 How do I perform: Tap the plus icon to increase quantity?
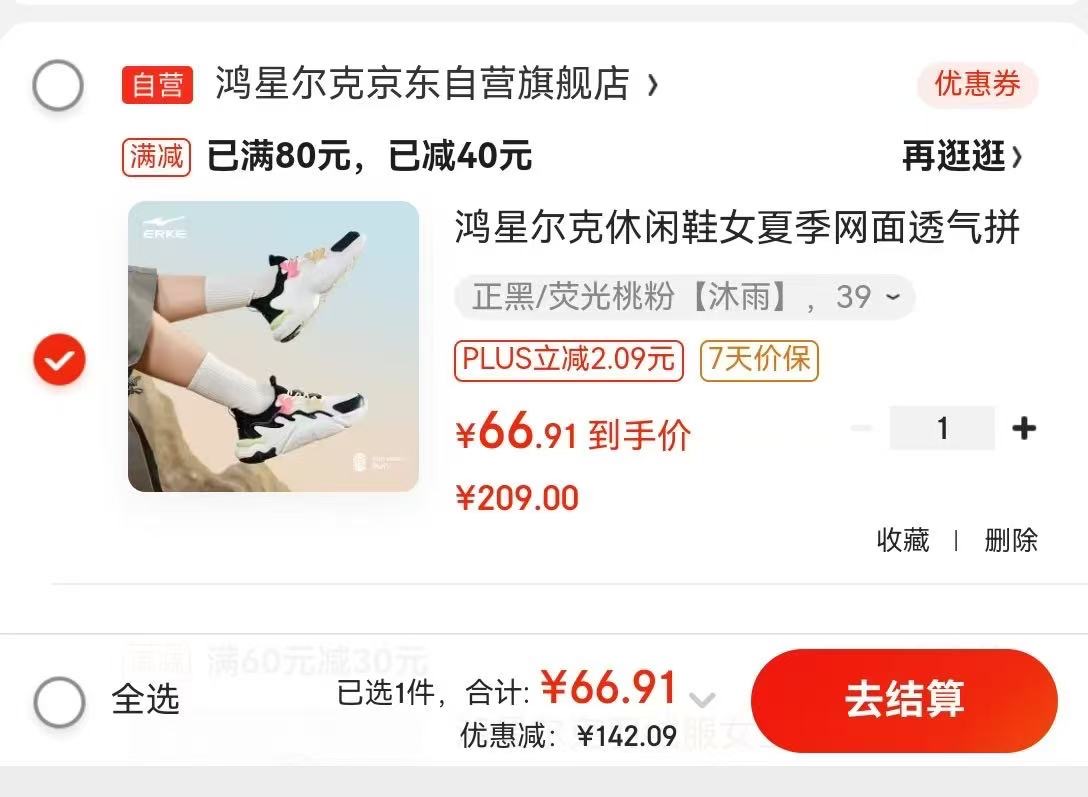tap(1023, 428)
